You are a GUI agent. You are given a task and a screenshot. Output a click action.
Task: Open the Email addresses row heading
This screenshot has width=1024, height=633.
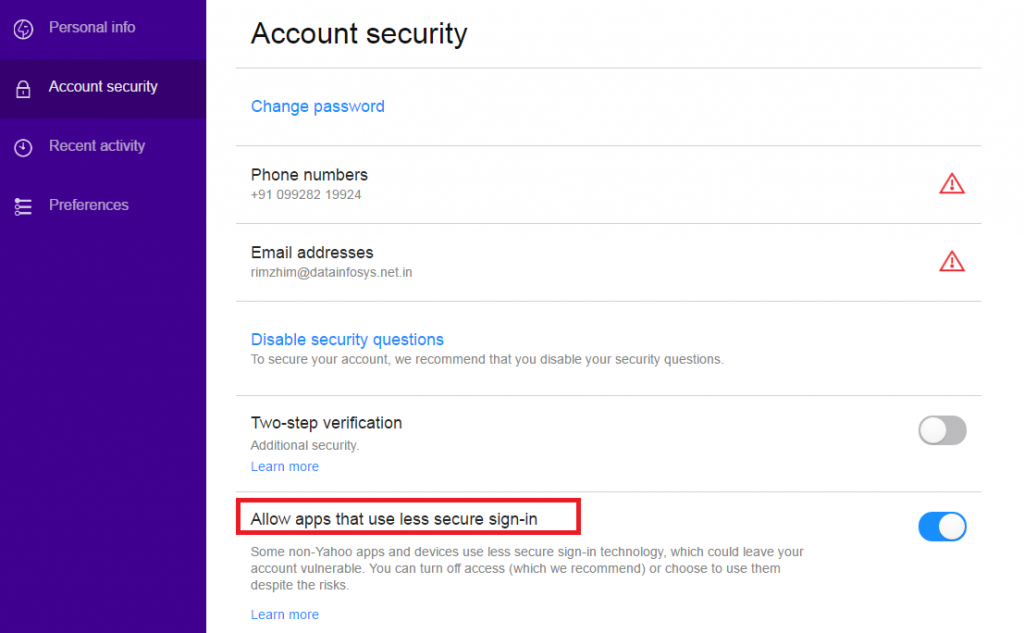312,253
